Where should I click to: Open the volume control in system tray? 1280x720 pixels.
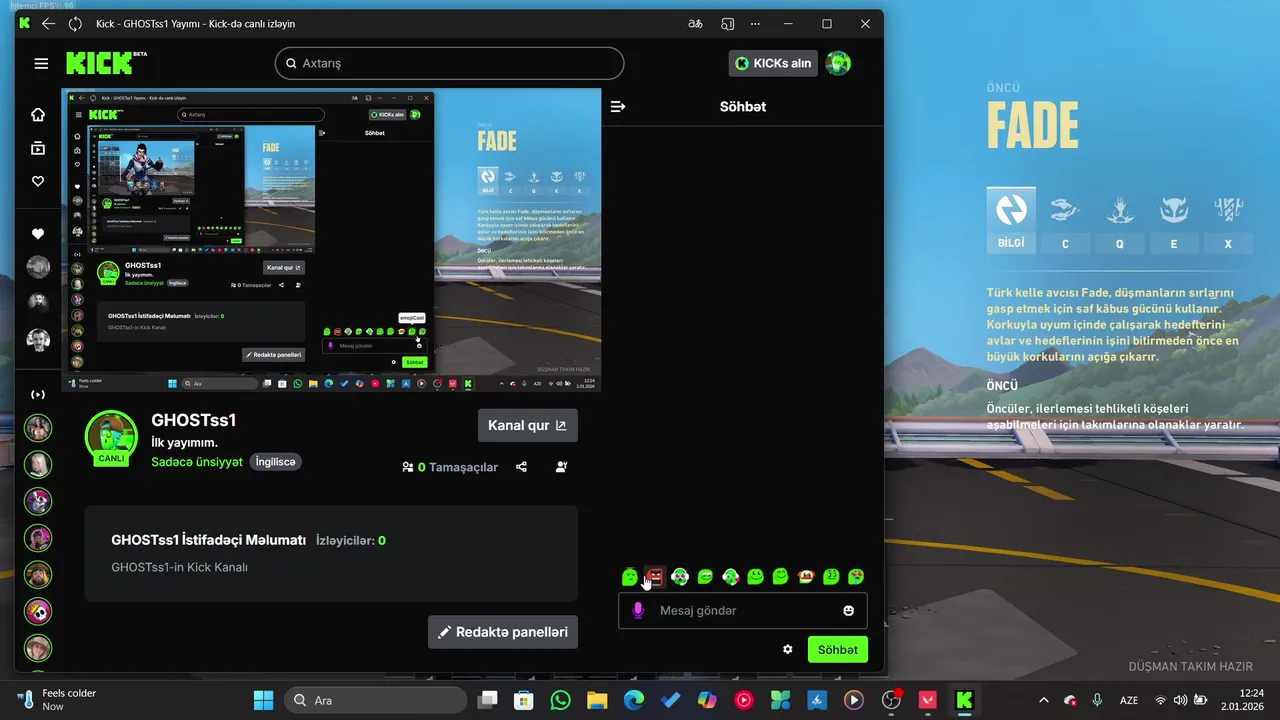pos(1180,700)
